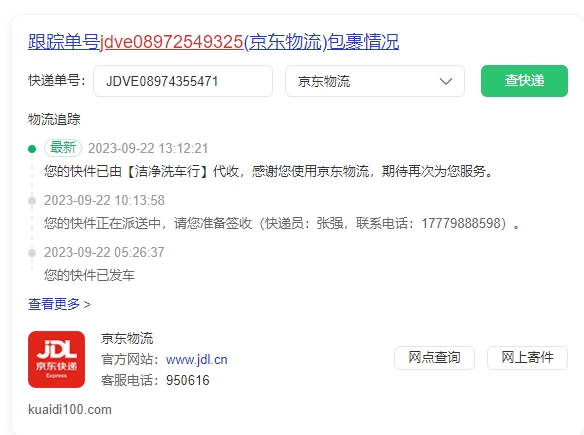Viewport: 584px width, 435px height.
Task: Click the 网点查询 button
Action: tap(434, 358)
